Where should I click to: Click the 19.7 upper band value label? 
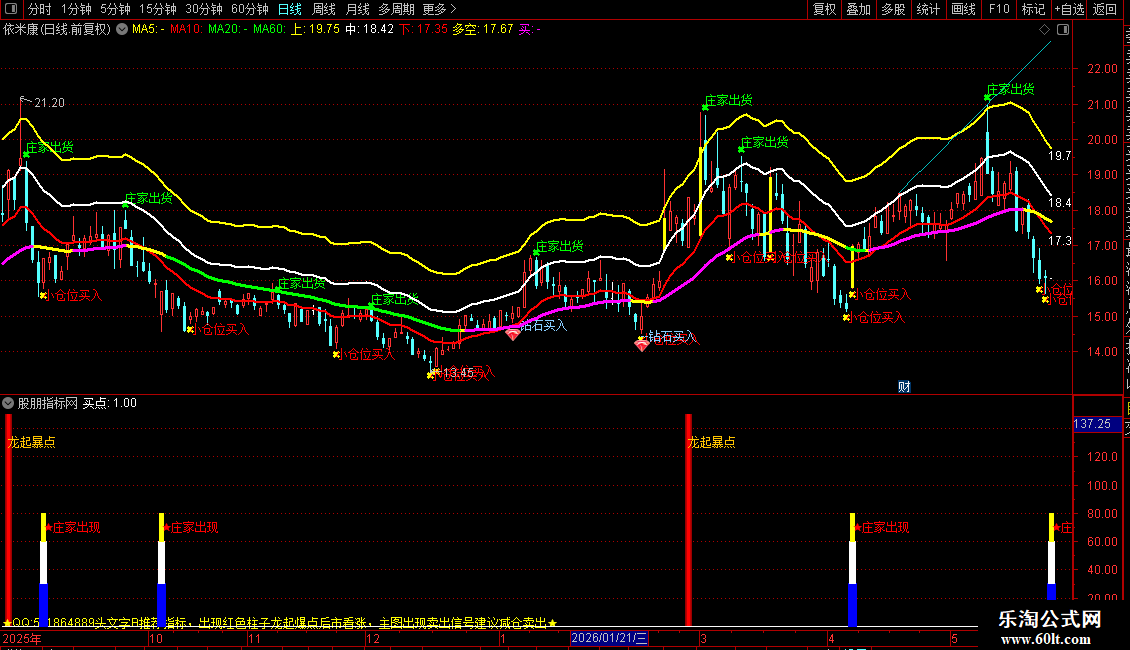1059,156
